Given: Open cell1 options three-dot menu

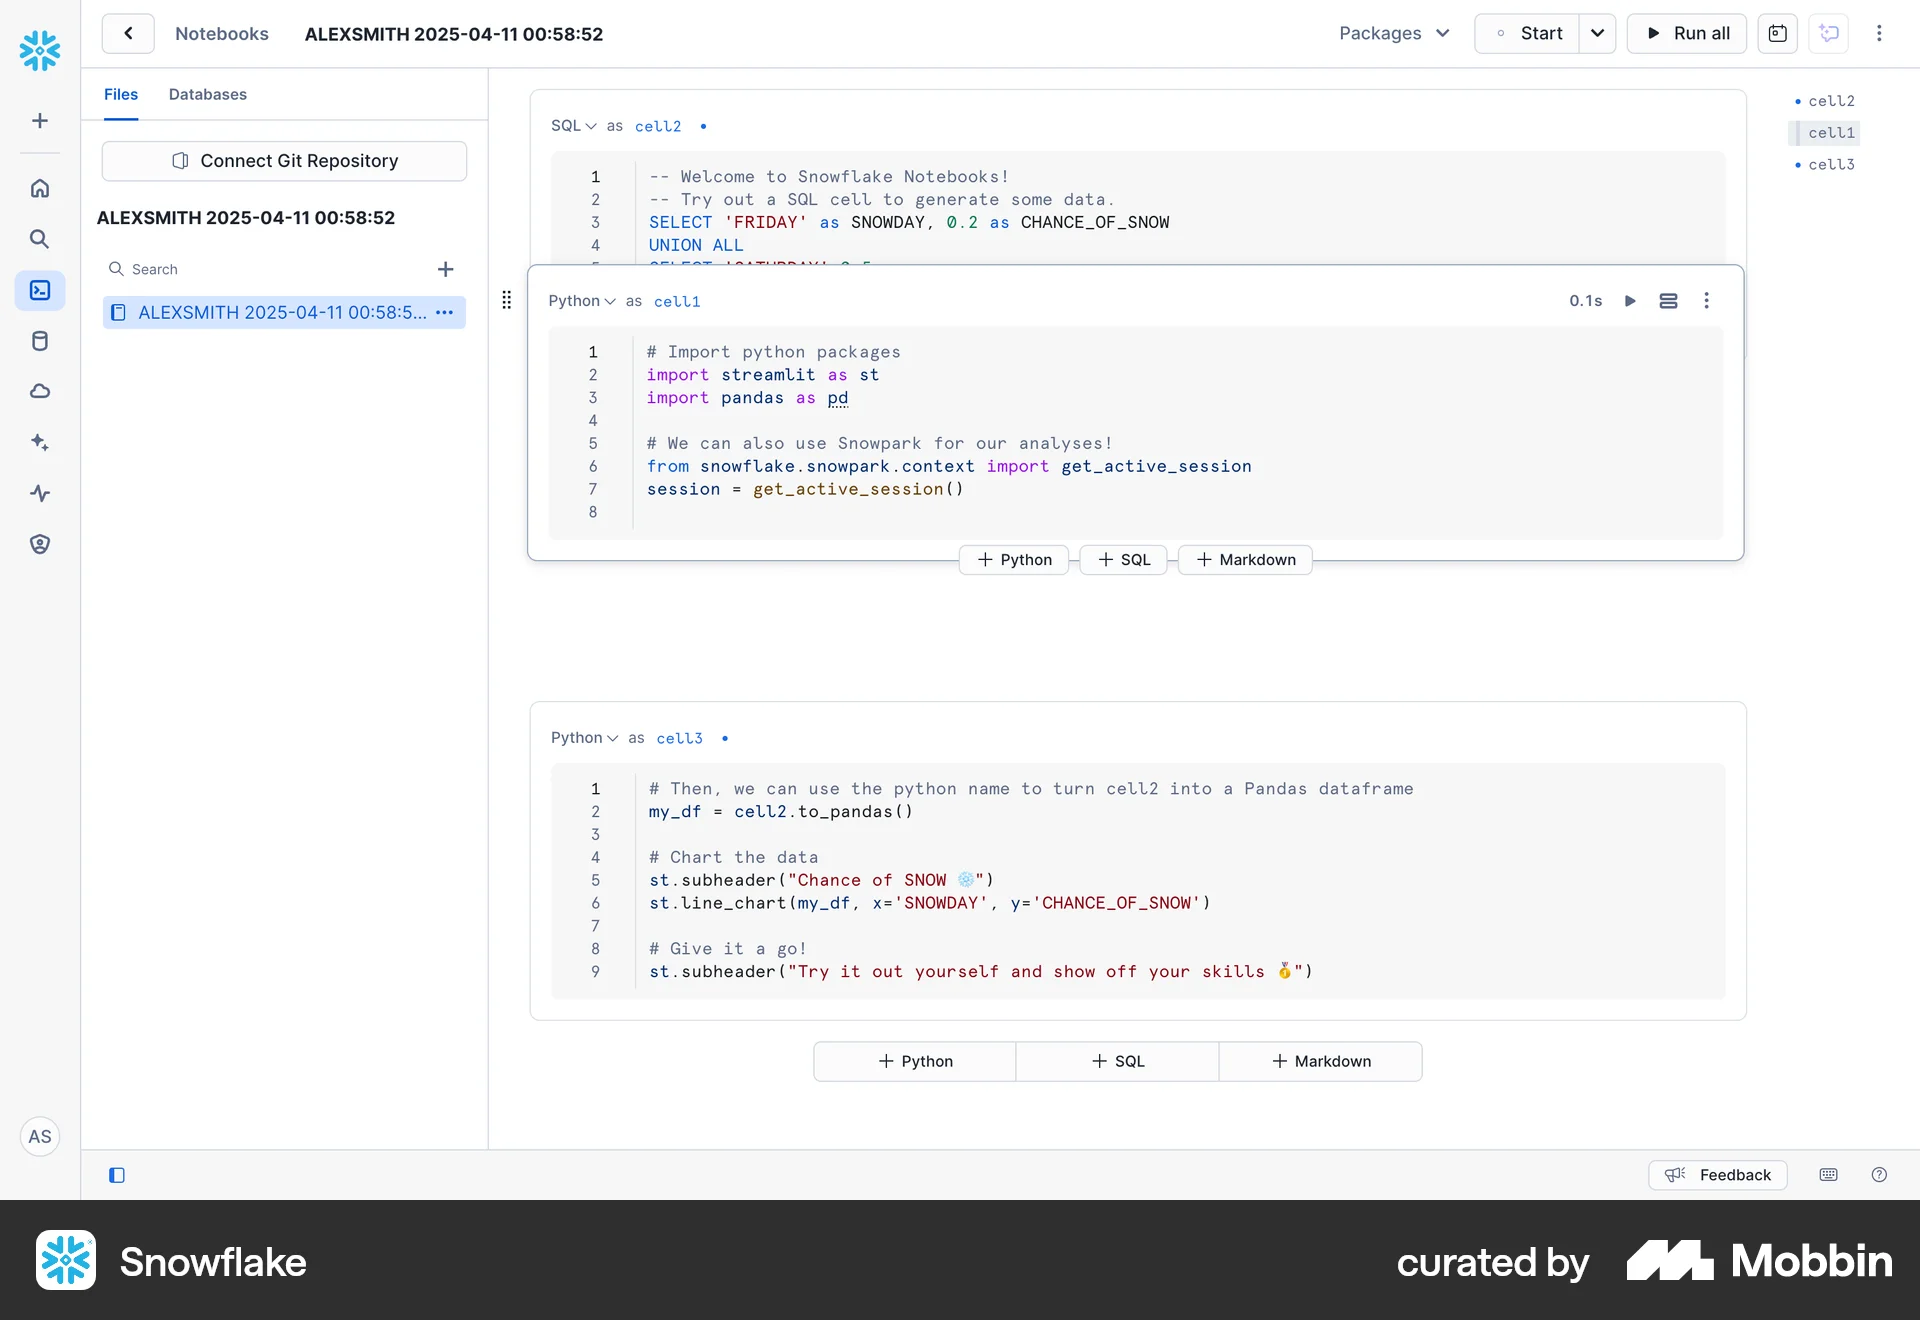Looking at the screenshot, I should click(1706, 300).
